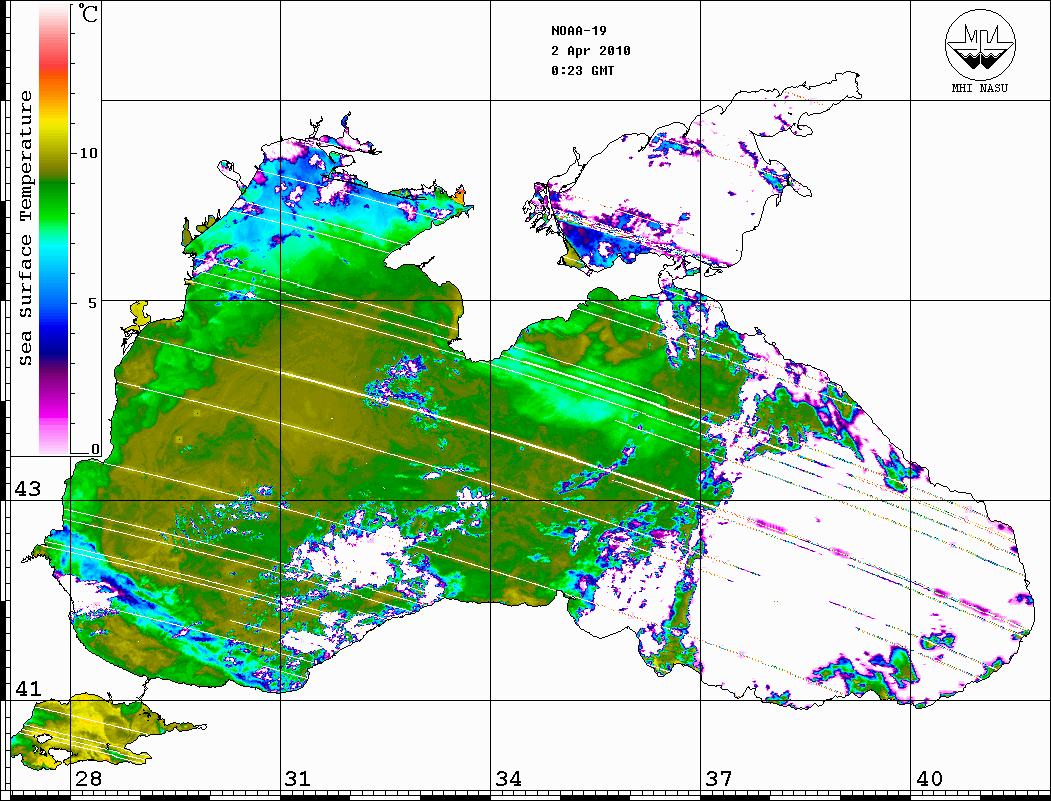Click the date text 2 Apr 2010
The width and height of the screenshot is (1051, 801).
tap(591, 51)
